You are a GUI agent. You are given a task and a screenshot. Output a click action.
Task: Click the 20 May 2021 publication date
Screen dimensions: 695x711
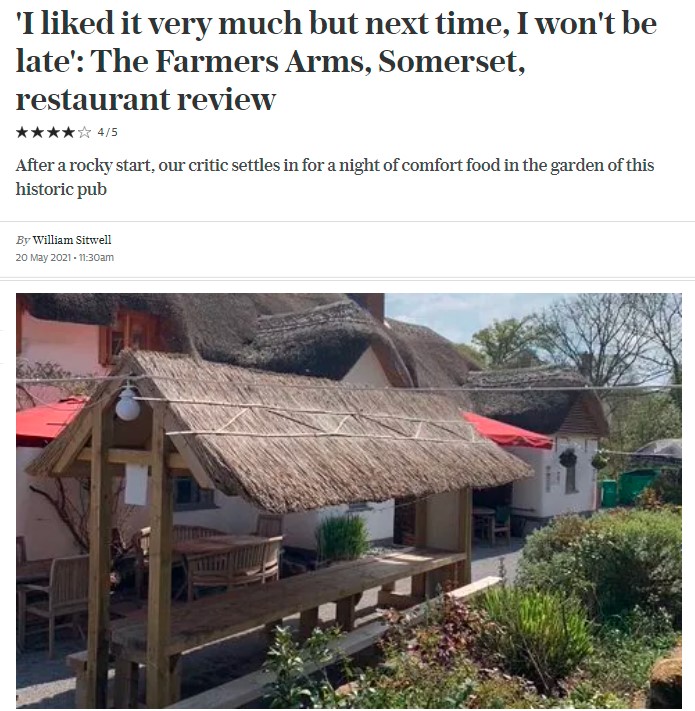coord(43,258)
